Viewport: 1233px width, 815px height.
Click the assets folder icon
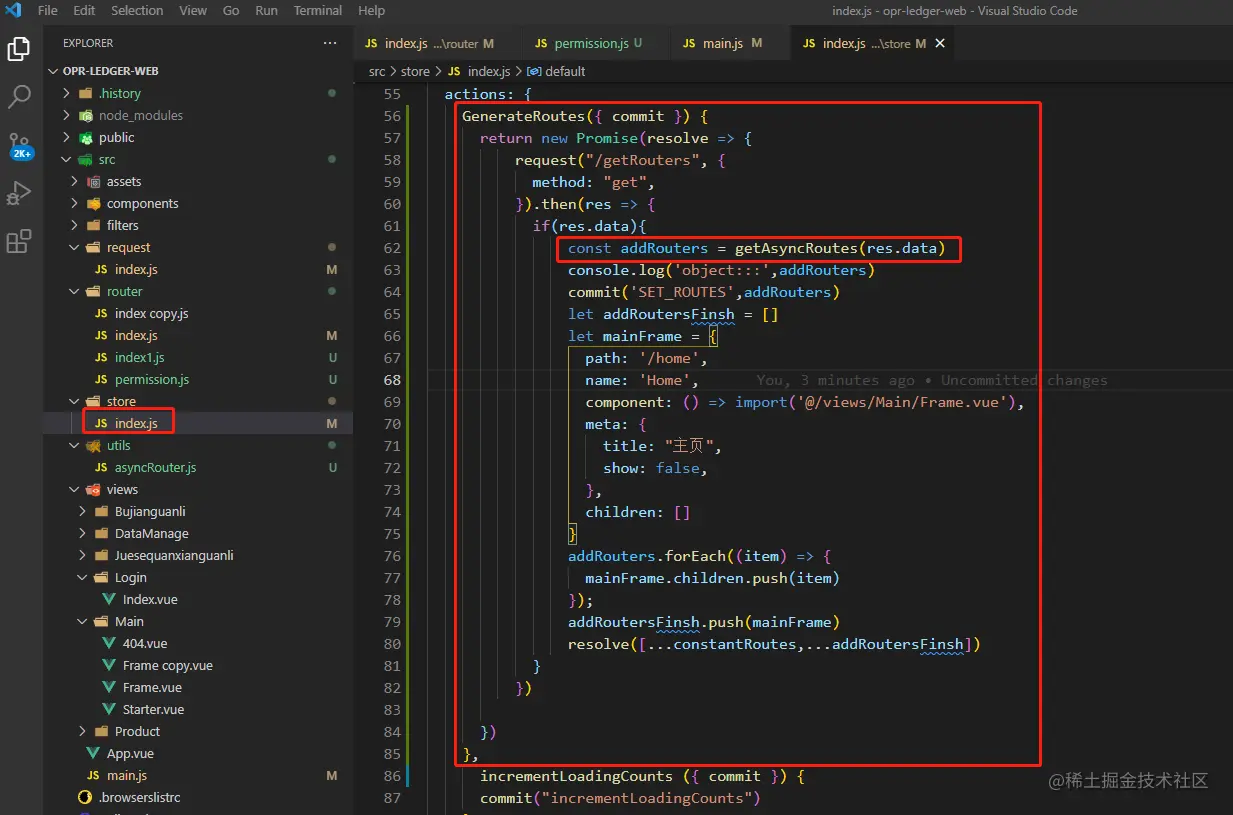pos(95,181)
